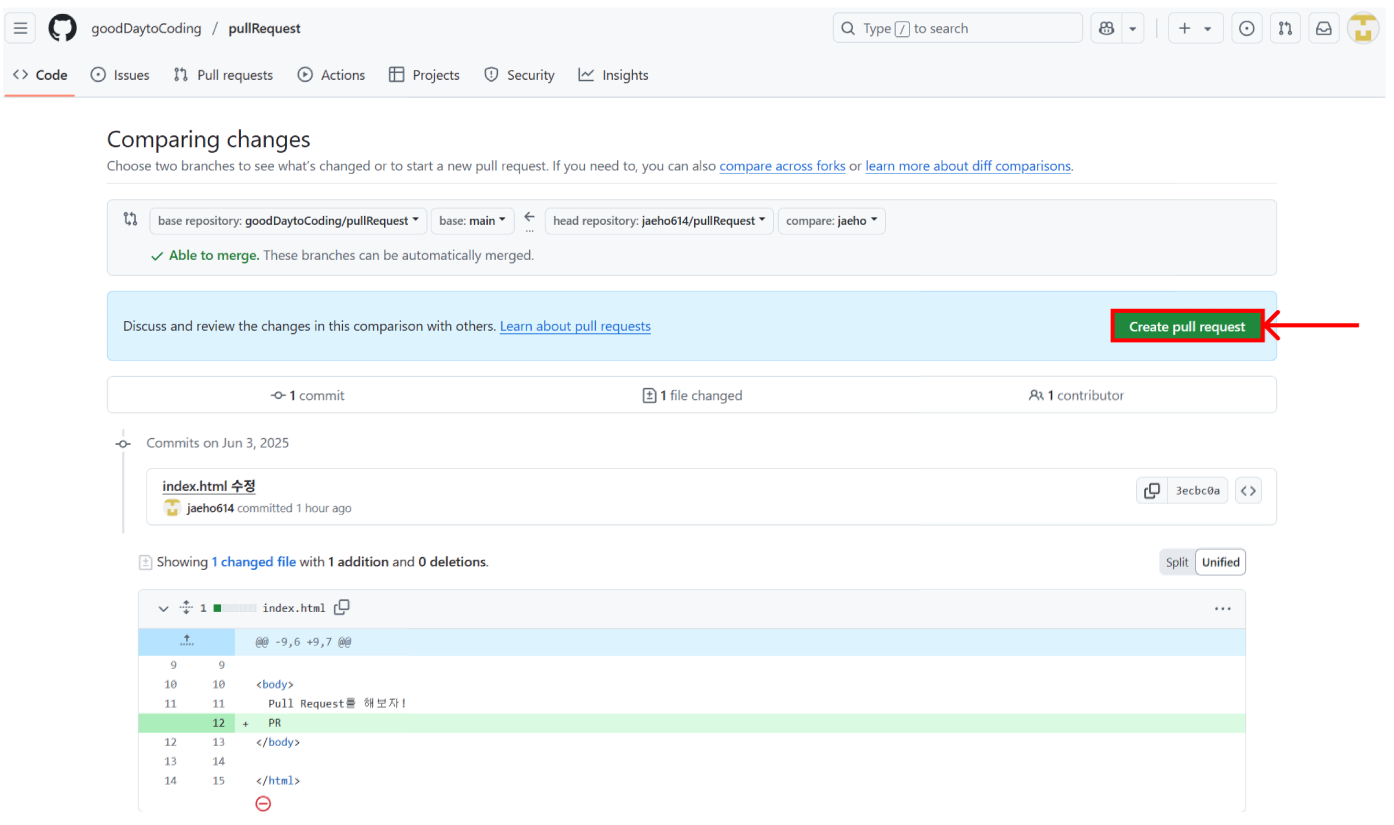The width and height of the screenshot is (1394, 825).
Task: Open the Pull requests tab
Action: click(x=223, y=75)
